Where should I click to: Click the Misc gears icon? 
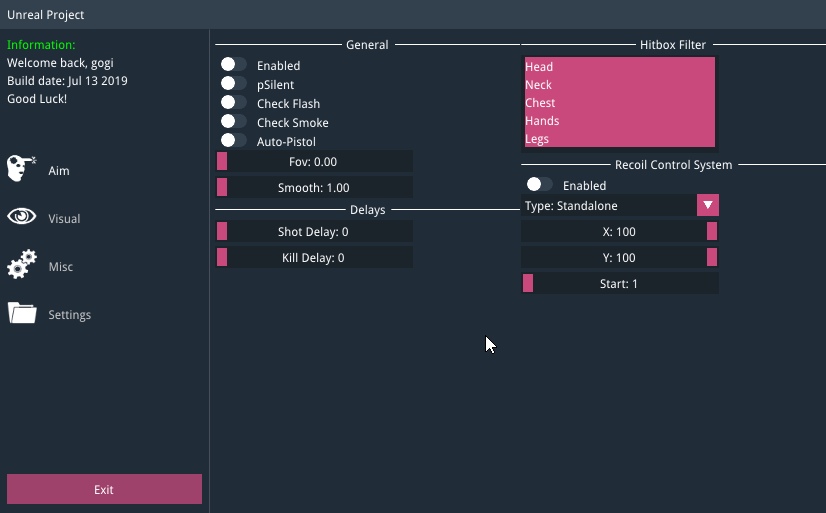22,265
